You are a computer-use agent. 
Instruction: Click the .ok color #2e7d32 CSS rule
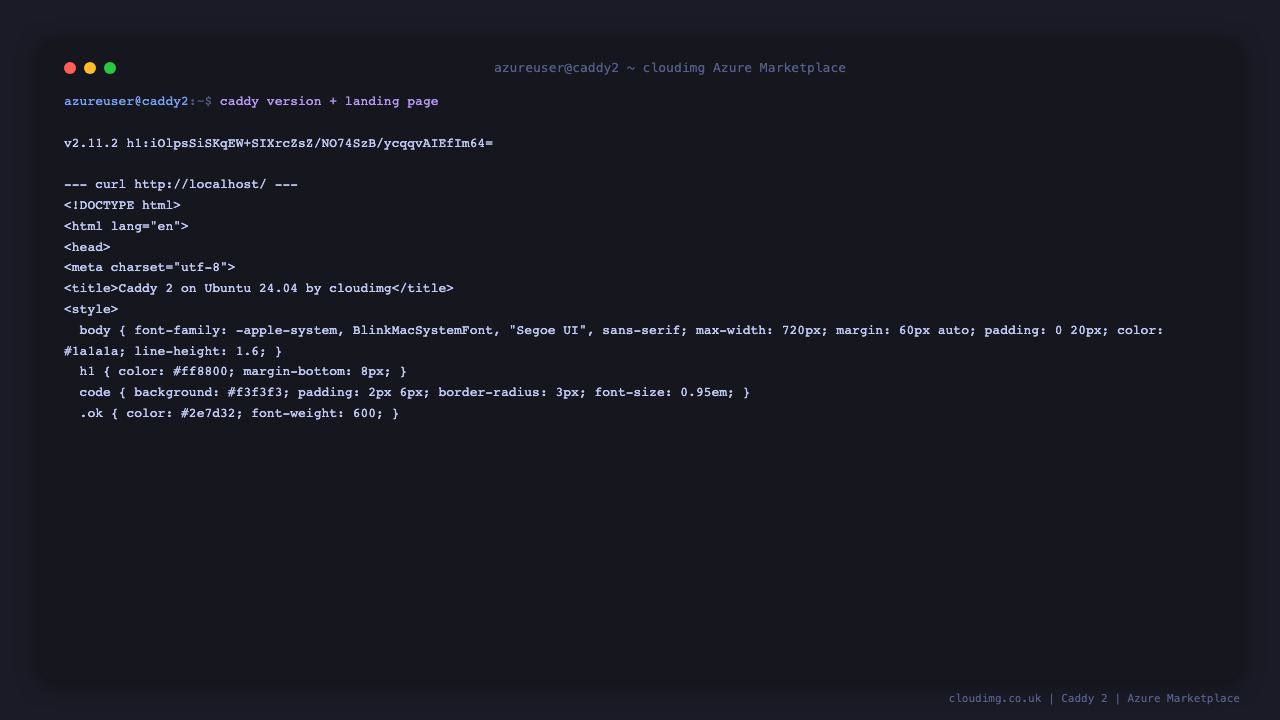tap(239, 414)
